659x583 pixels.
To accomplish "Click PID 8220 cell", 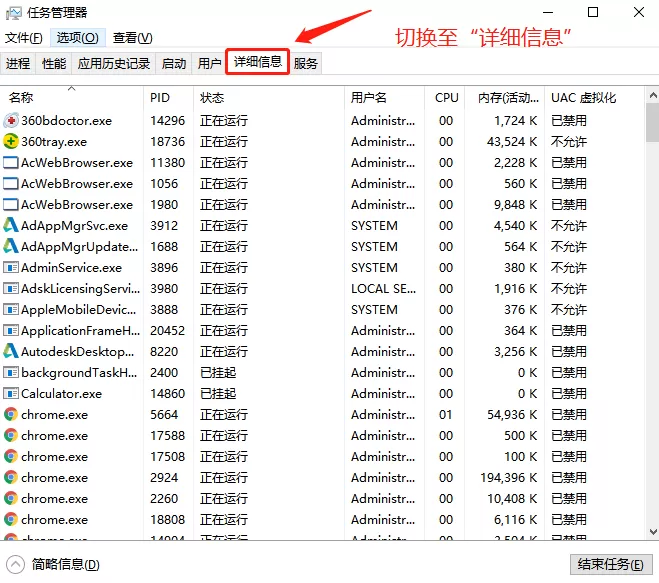I will [164, 352].
